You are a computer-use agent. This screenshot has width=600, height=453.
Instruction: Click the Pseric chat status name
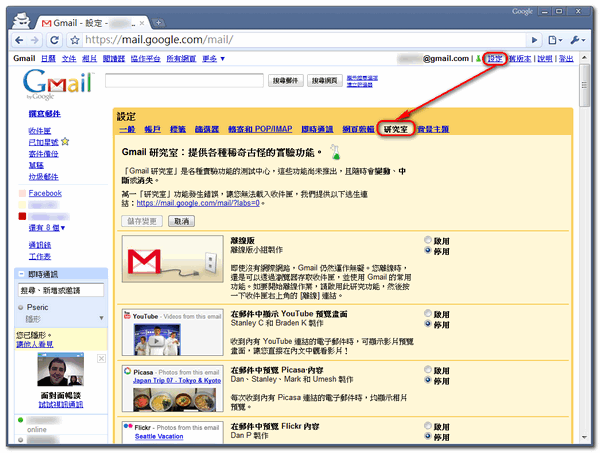(38, 307)
